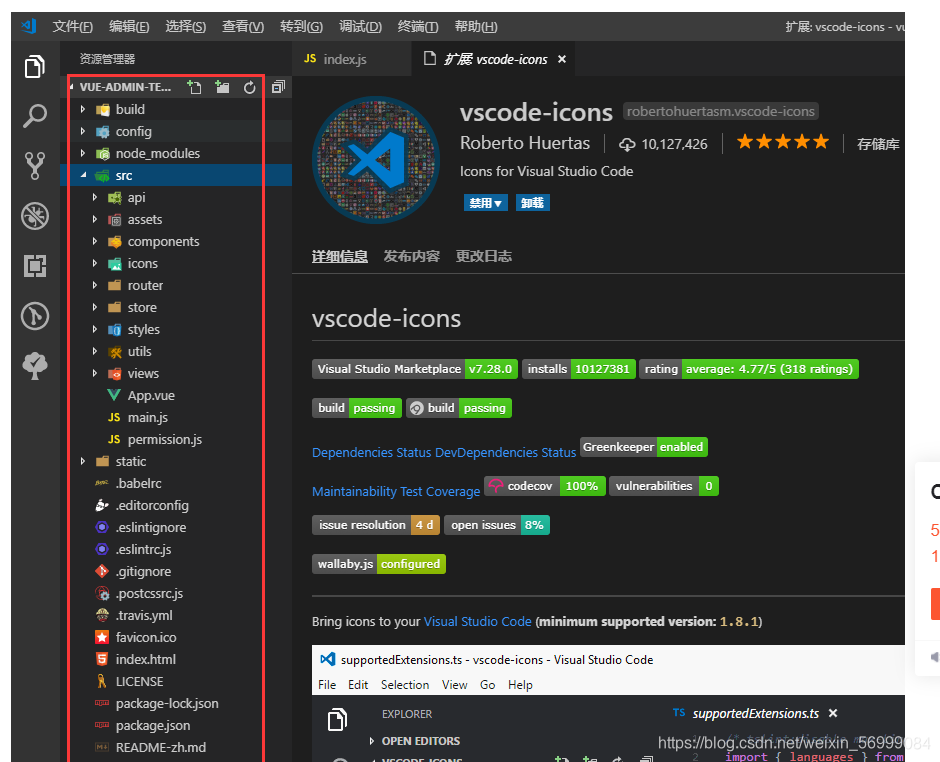Click the New File icon in explorer
Image resolution: width=940 pixels, height=762 pixels.
coord(194,87)
